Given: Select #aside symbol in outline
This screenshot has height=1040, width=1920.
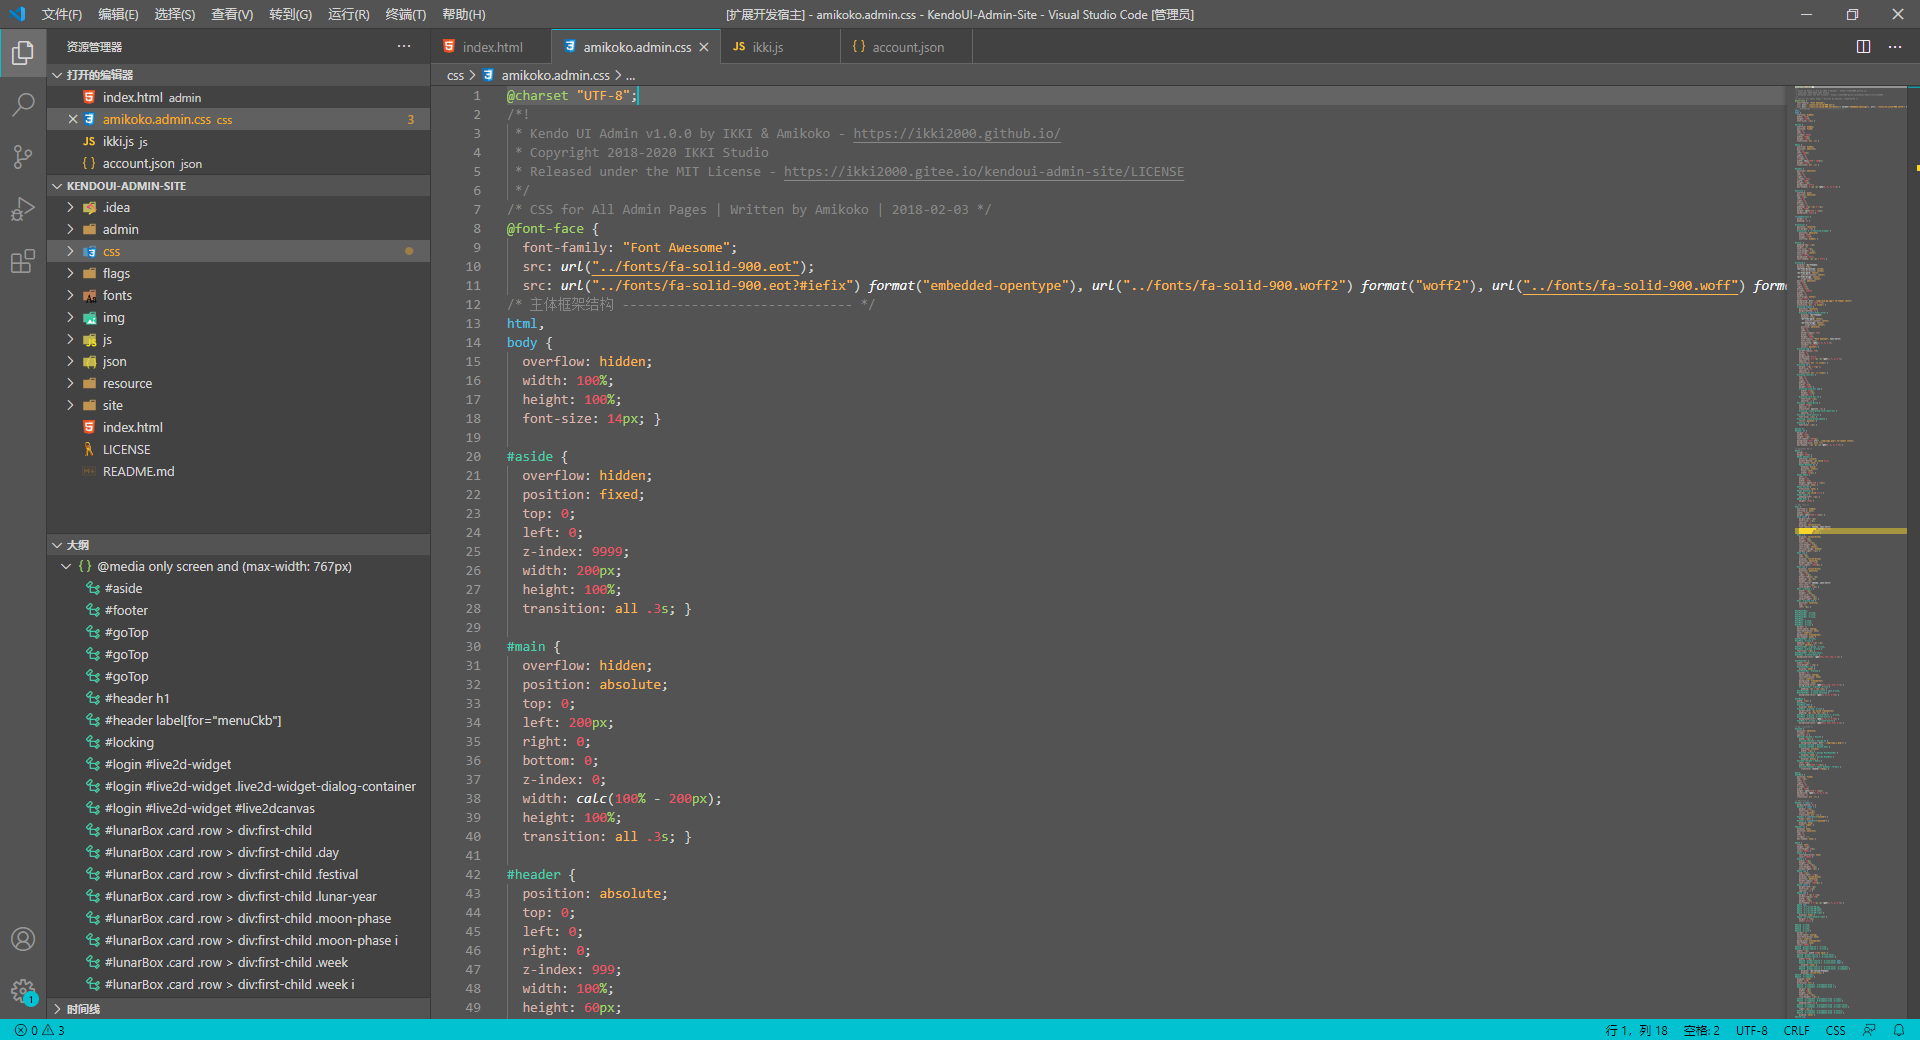Looking at the screenshot, I should click(x=124, y=589).
